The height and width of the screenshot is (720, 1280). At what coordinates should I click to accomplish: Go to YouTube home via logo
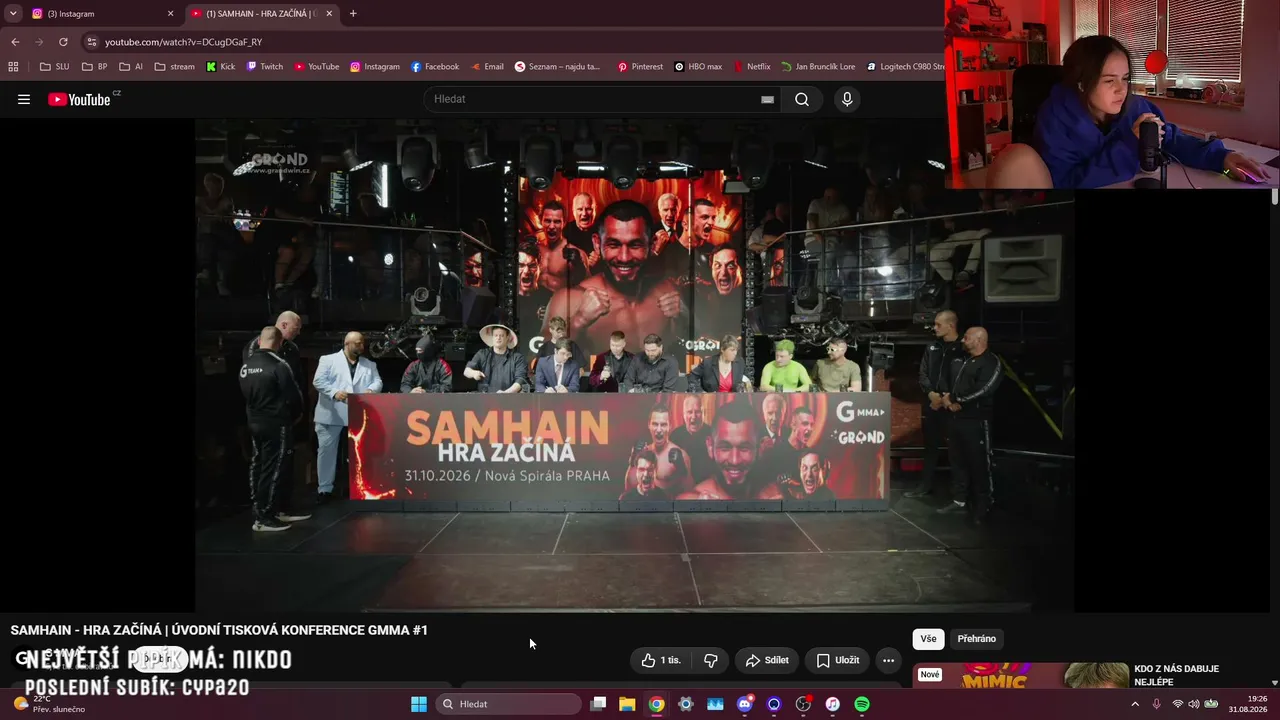[x=79, y=99]
